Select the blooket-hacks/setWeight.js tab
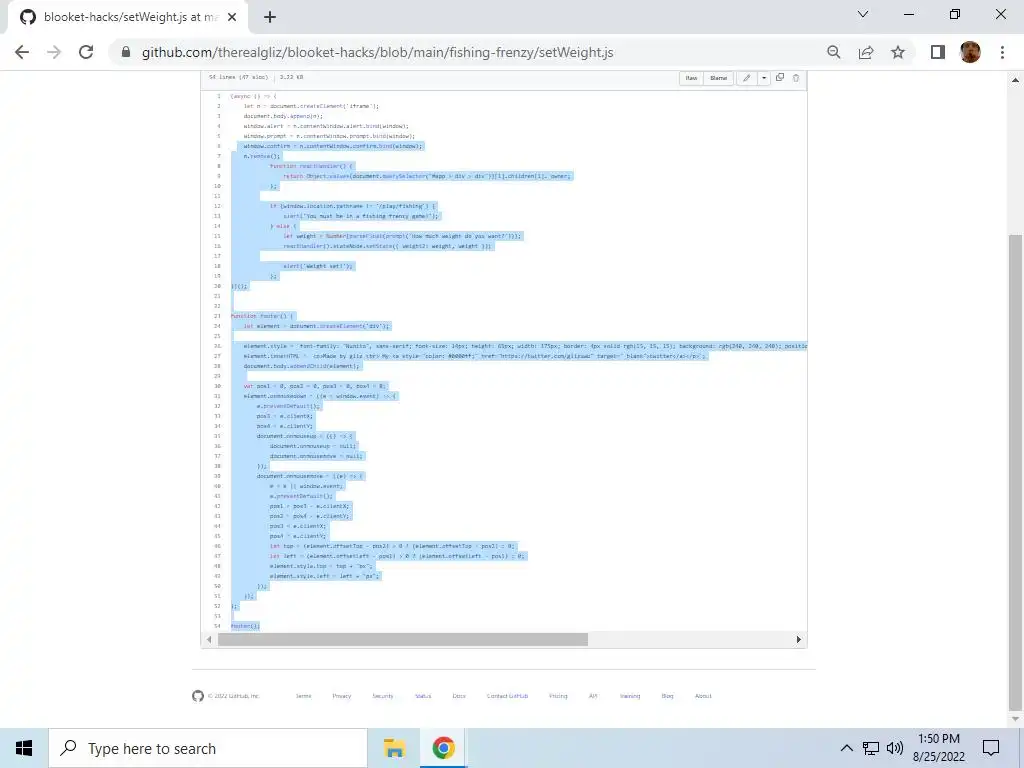1024x768 pixels. click(128, 17)
